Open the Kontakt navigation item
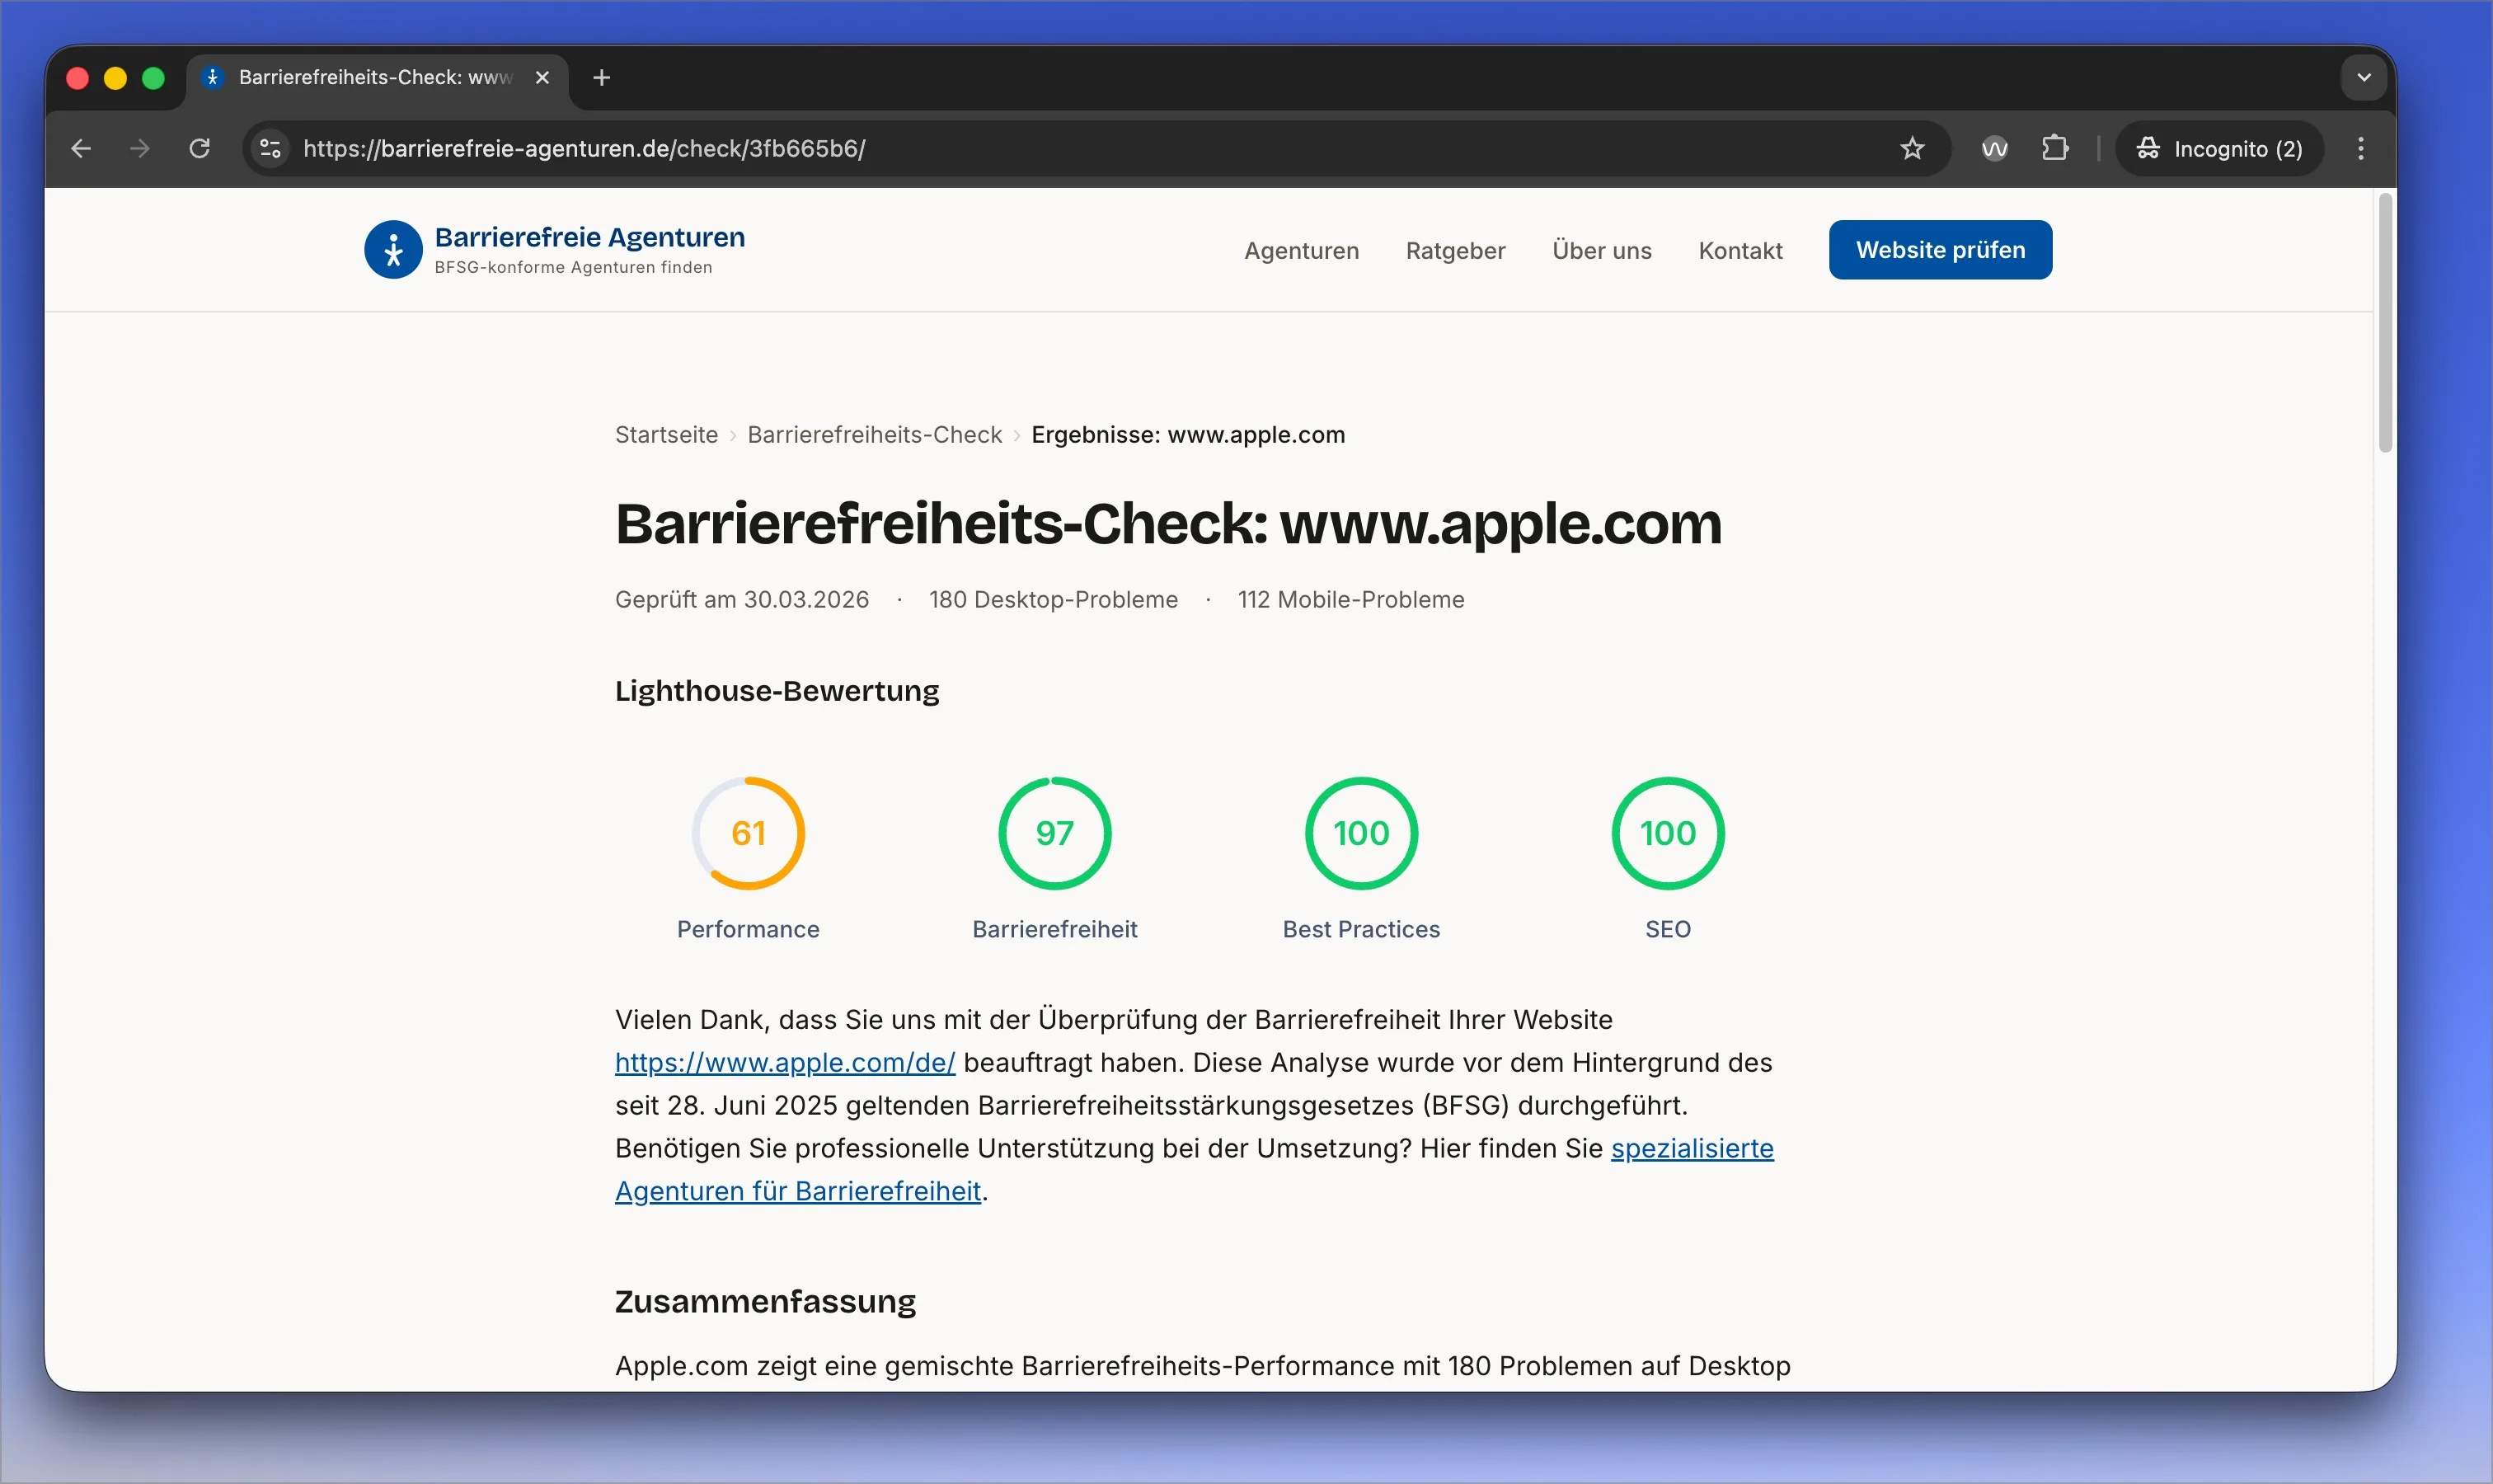Image resolution: width=2493 pixels, height=1484 pixels. [1739, 251]
